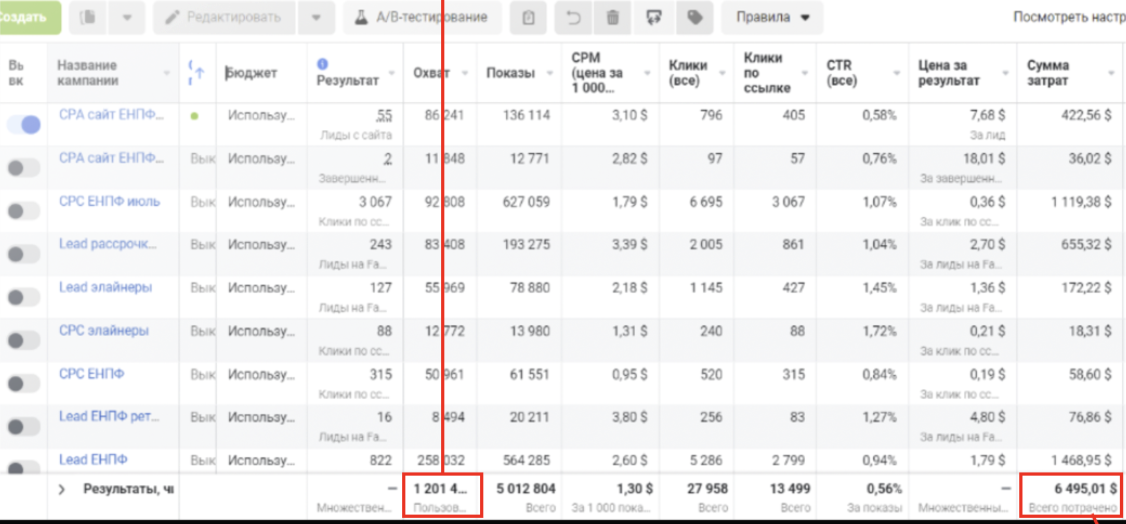Click Посмотреть настройки link
The width and height of the screenshot is (1126, 524).
coord(1069,17)
